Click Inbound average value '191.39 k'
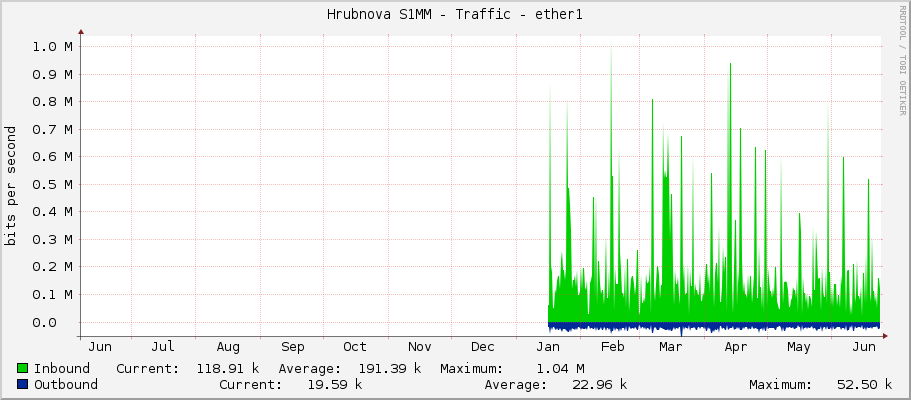This screenshot has height=400, width=911. tap(390, 368)
